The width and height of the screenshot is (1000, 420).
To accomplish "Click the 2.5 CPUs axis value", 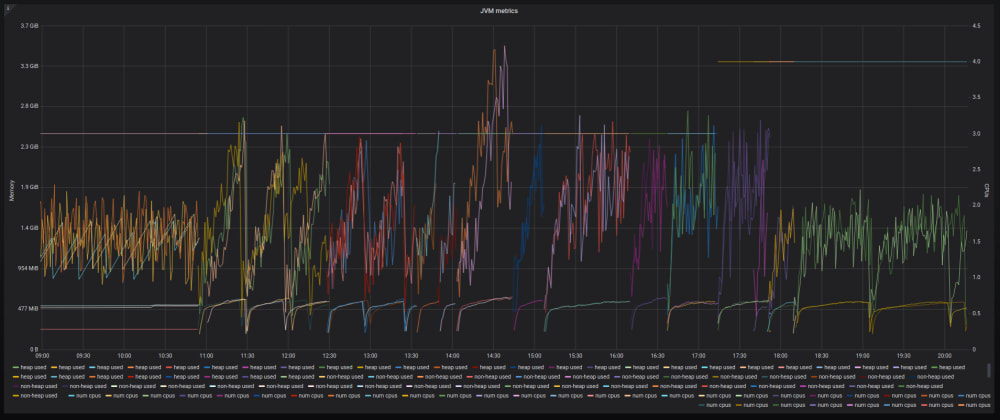I will [x=976, y=170].
